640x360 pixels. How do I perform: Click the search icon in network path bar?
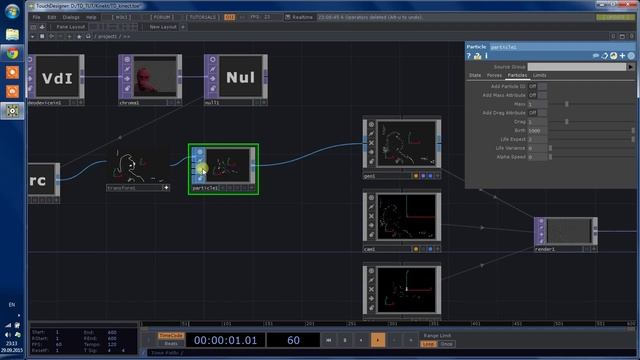pos(88,36)
